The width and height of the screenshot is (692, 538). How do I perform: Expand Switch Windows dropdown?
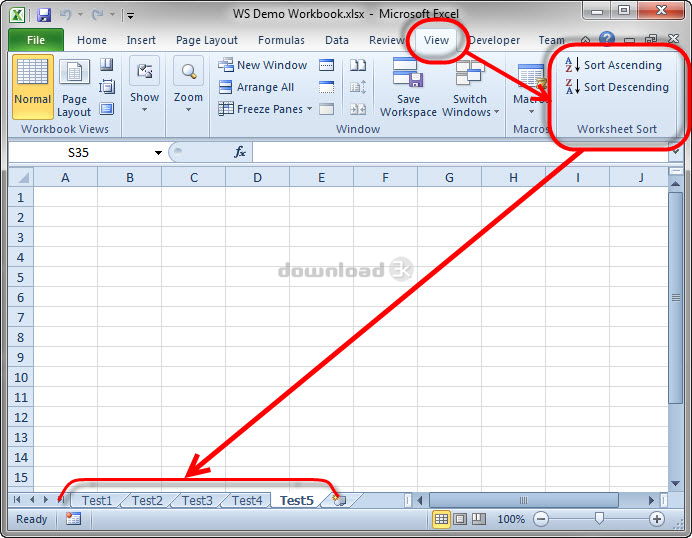pyautogui.click(x=497, y=112)
